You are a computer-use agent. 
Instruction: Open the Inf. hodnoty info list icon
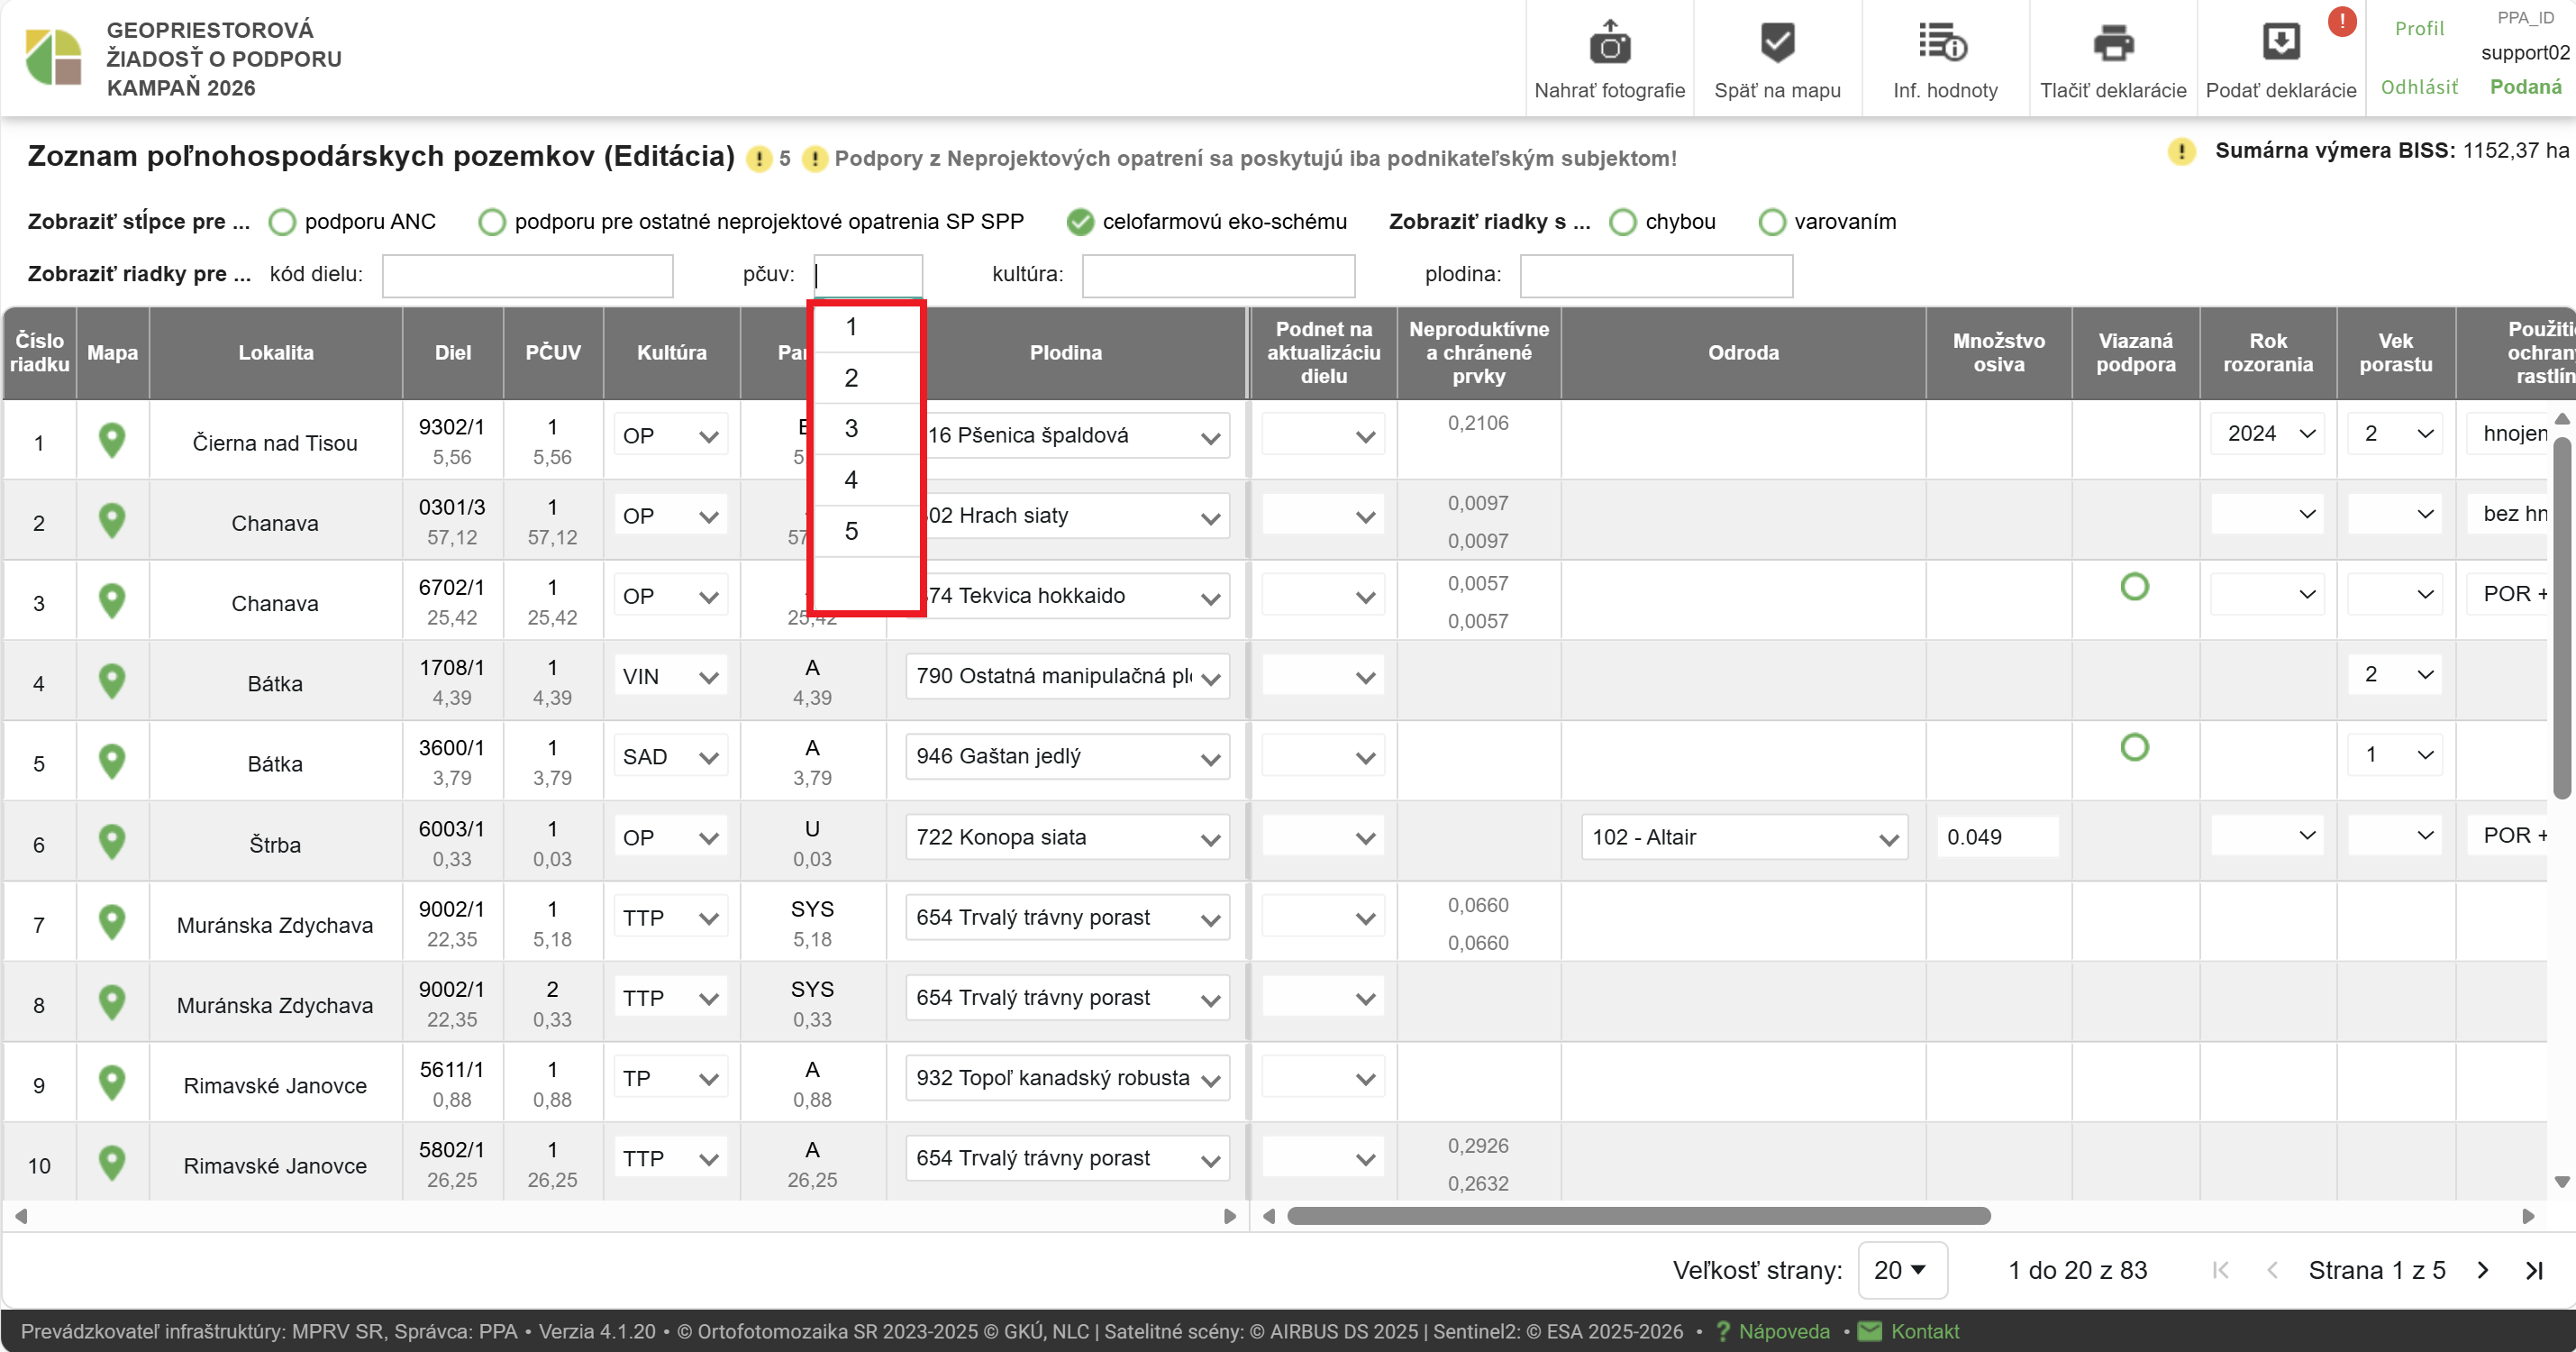pos(1943,44)
